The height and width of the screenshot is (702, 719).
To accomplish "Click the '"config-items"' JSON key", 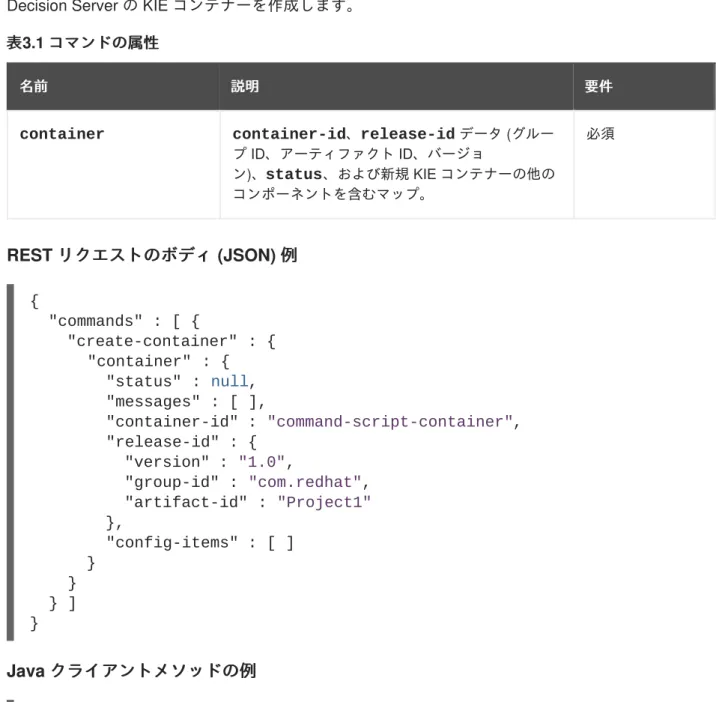I will (172, 543).
